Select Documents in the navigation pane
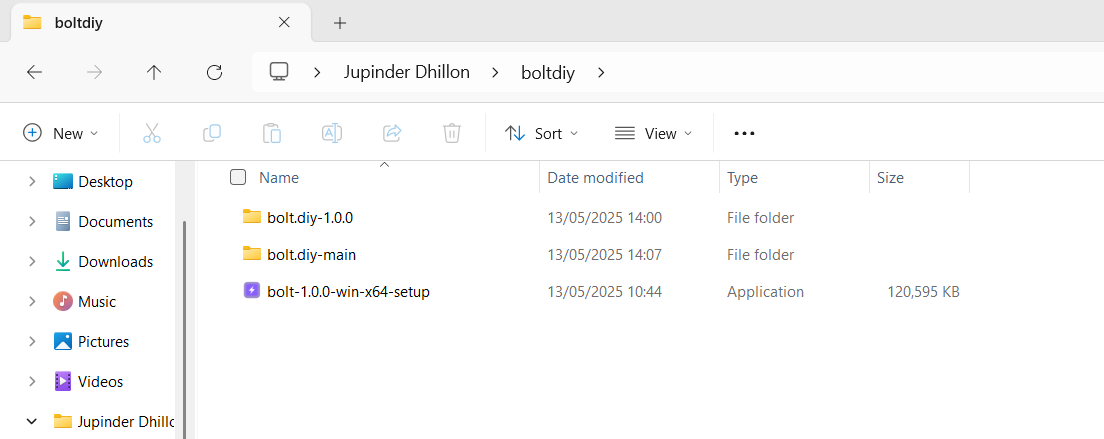This screenshot has width=1104, height=439. pyautogui.click(x=115, y=222)
